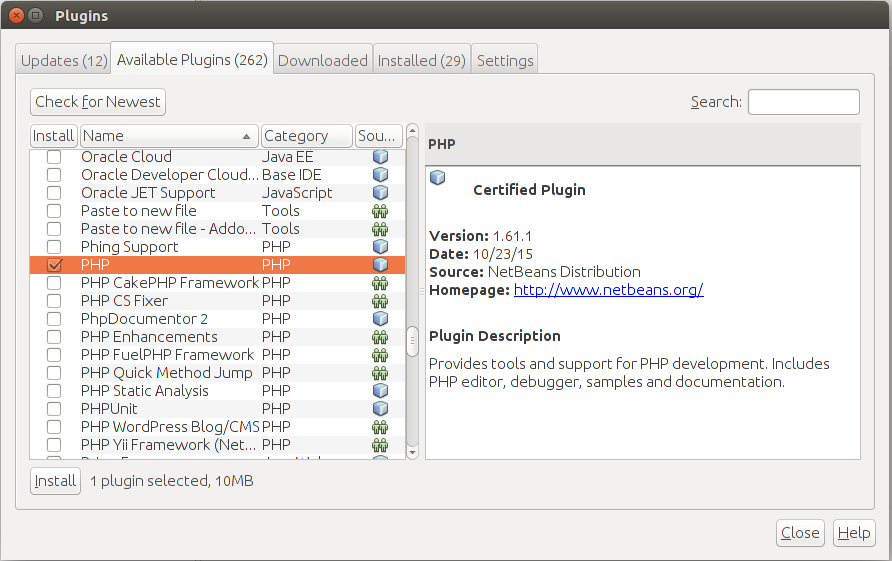Viewport: 892px width, 561px height.
Task: Check the Oracle JET Support checkbox
Action: coord(54,193)
